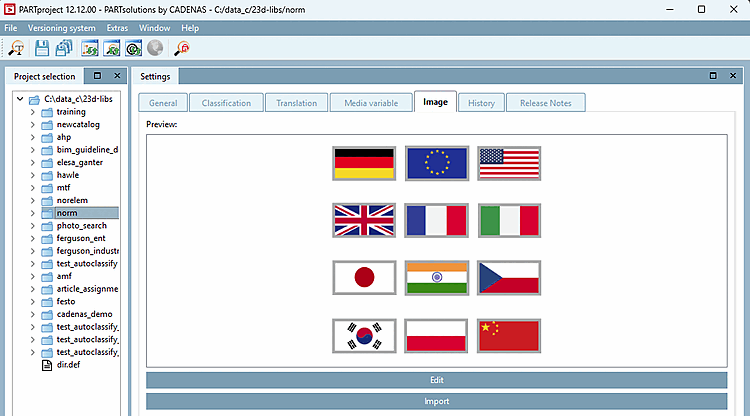Click the PARTproject app icon in title bar
The height and width of the screenshot is (416, 750).
pos(10,9)
